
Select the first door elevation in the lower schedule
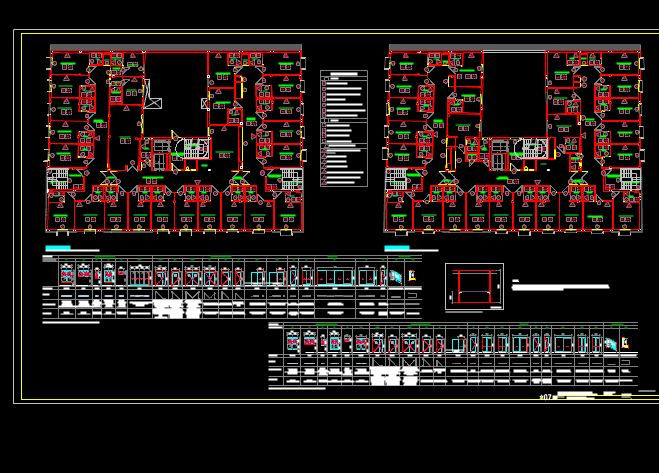coord(293,341)
